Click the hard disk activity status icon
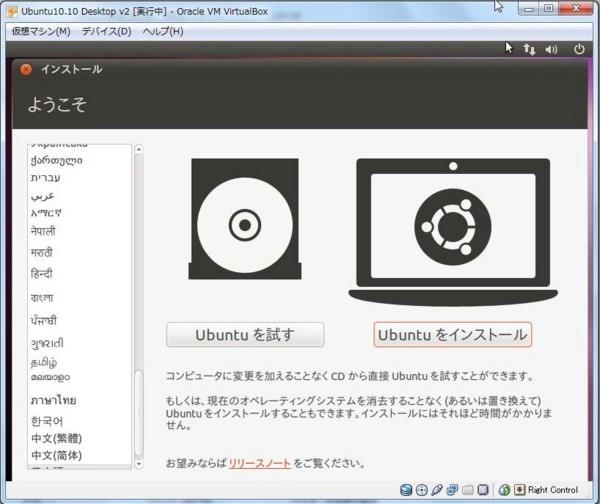 coord(406,490)
